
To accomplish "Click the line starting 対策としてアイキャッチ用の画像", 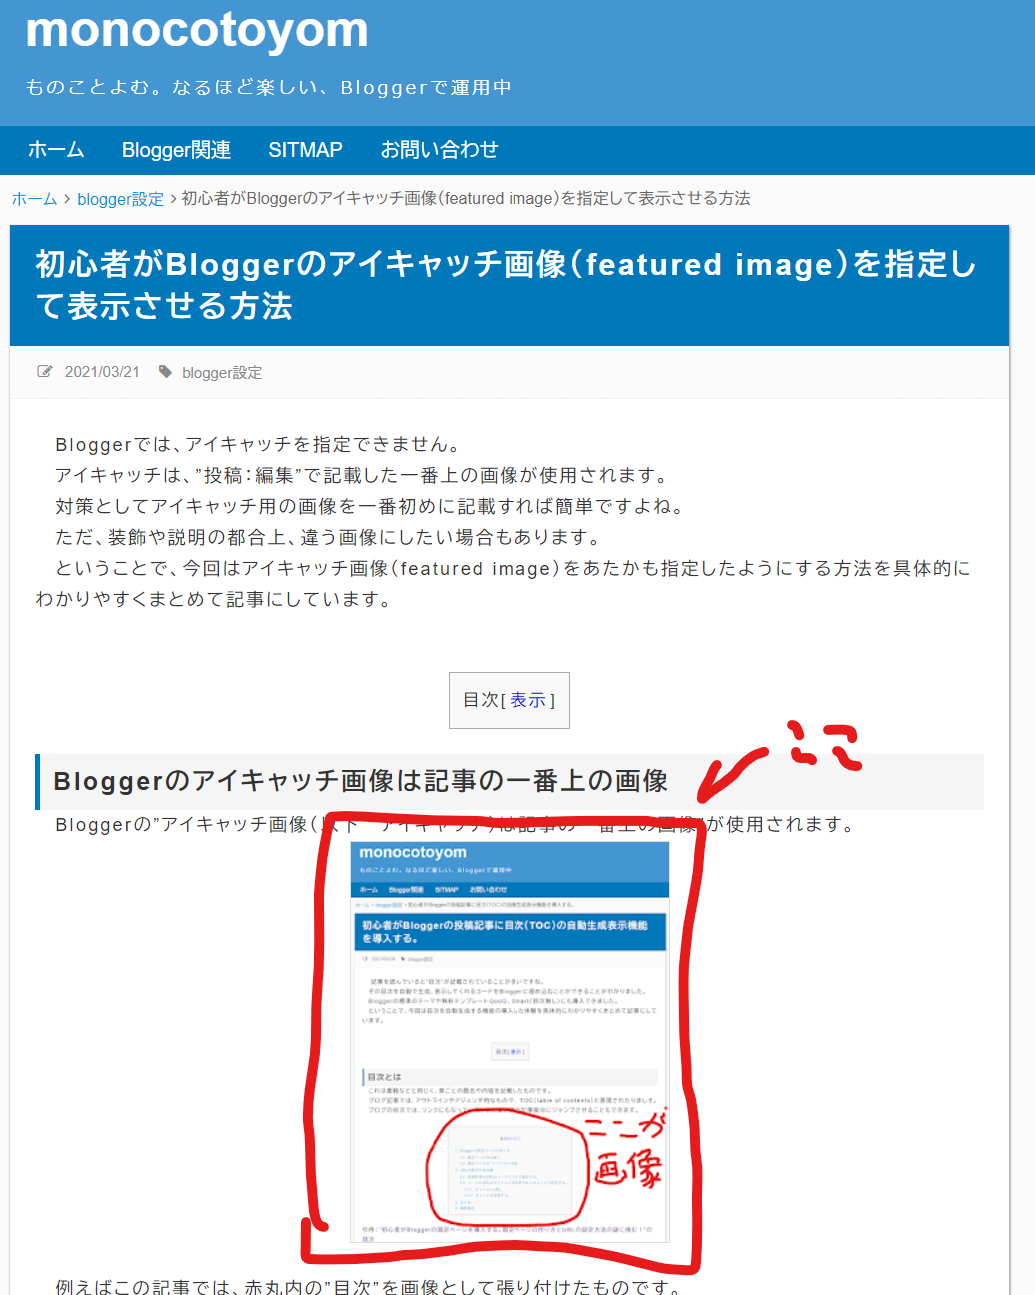I will pos(372,507).
